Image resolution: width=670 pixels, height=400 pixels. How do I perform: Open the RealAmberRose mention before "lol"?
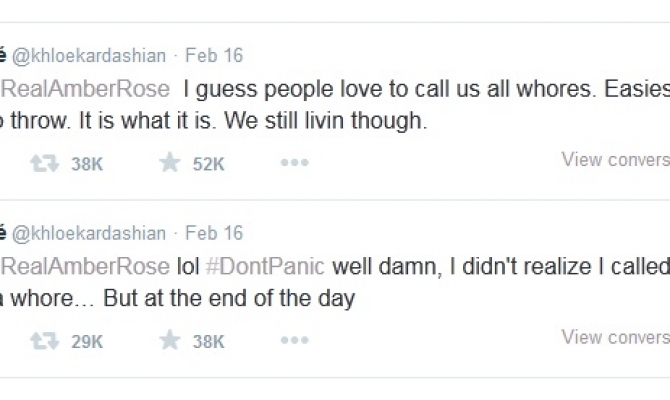click(85, 267)
